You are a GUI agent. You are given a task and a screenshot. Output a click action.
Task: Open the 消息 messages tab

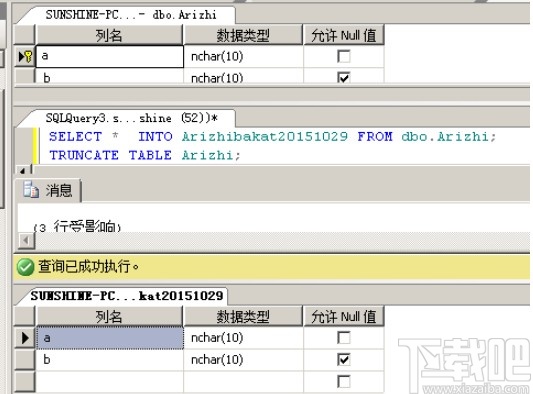pos(48,190)
